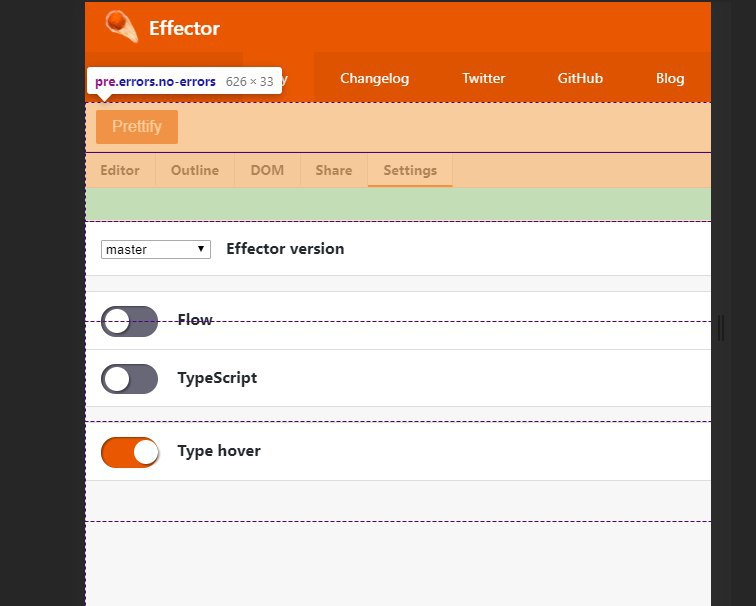The height and width of the screenshot is (606, 756).
Task: Open the Changelog navigation link
Action: coord(375,78)
